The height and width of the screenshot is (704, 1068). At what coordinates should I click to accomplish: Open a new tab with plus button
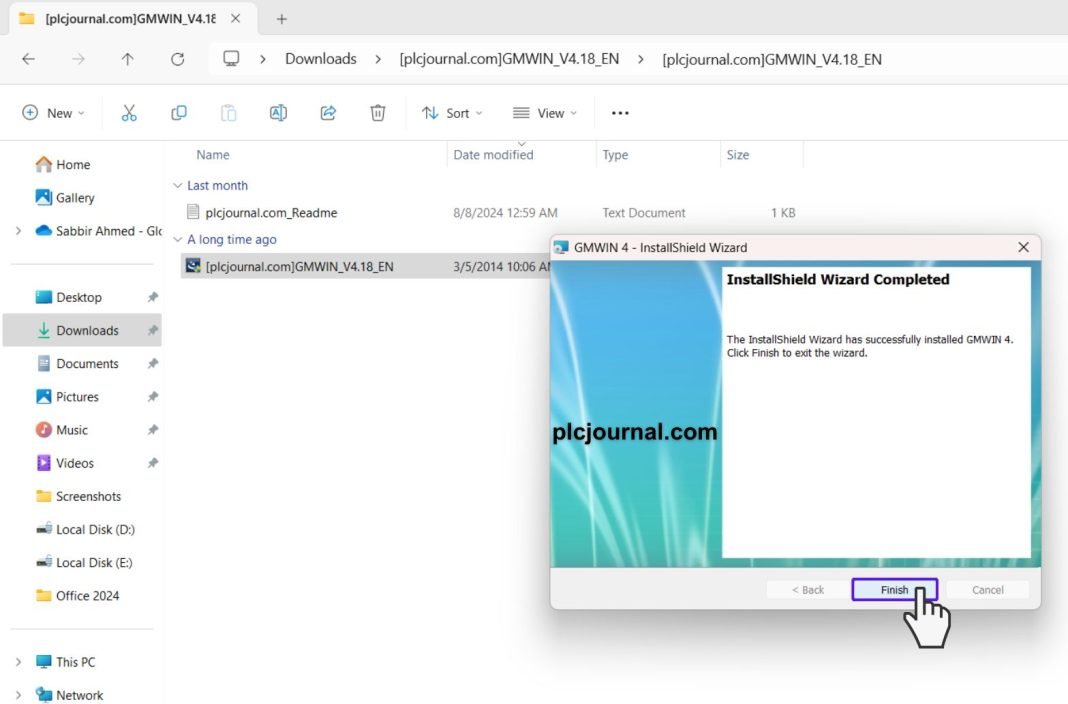tap(282, 19)
